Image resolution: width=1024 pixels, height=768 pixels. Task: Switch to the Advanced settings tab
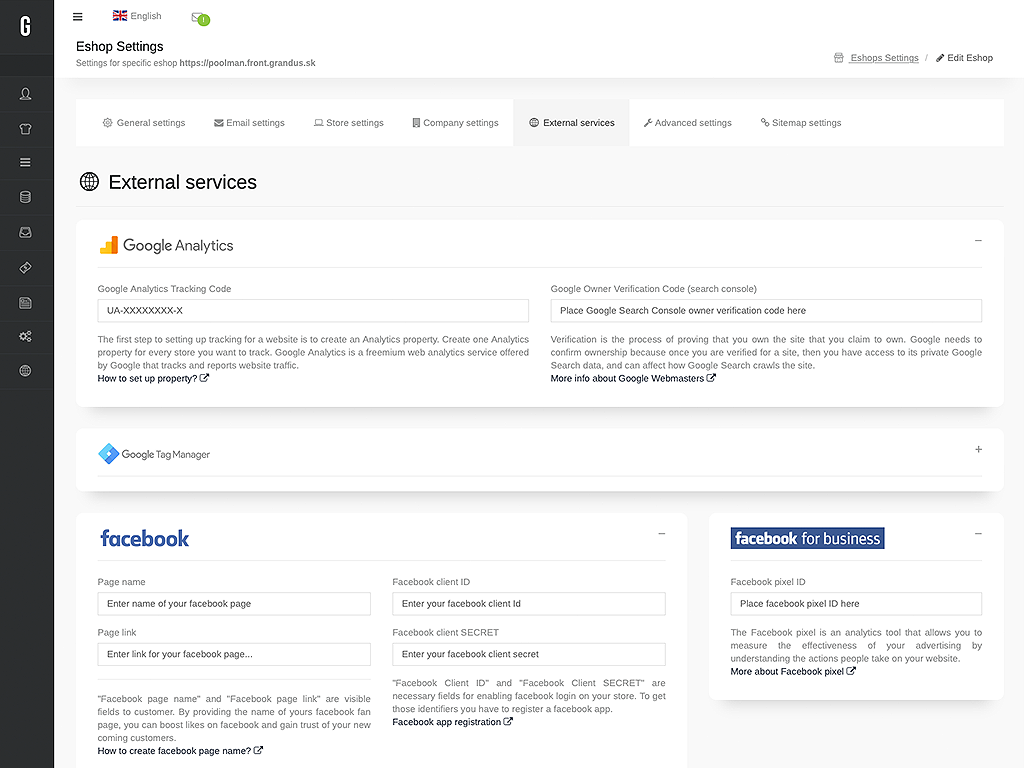pyautogui.click(x=687, y=123)
